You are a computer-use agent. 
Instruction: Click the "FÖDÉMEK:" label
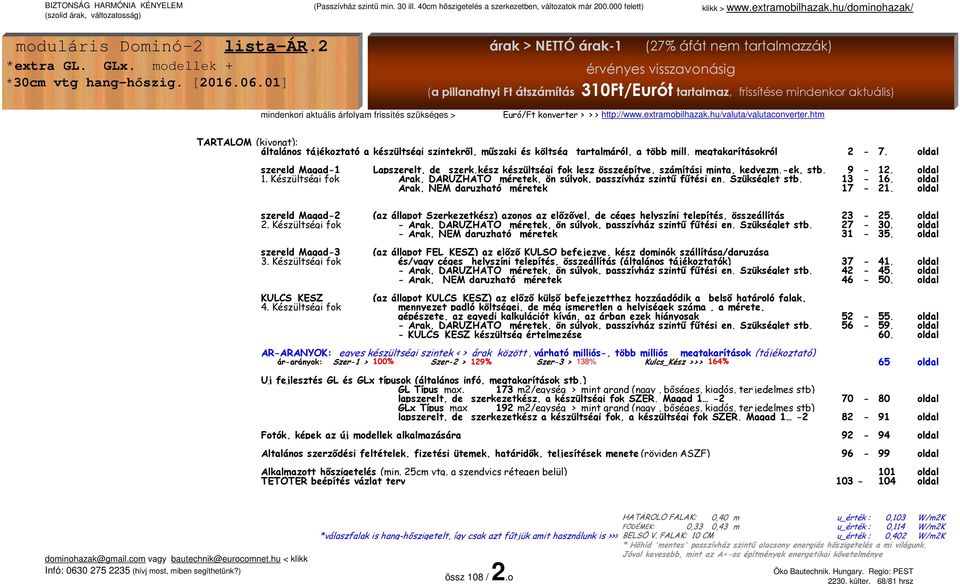639,526
